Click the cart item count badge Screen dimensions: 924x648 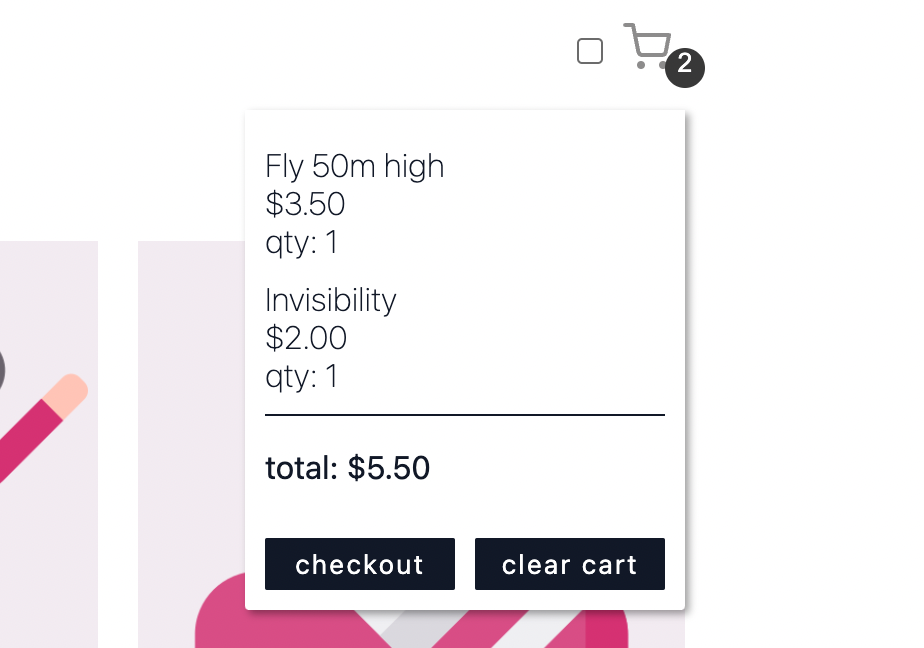[x=685, y=67]
